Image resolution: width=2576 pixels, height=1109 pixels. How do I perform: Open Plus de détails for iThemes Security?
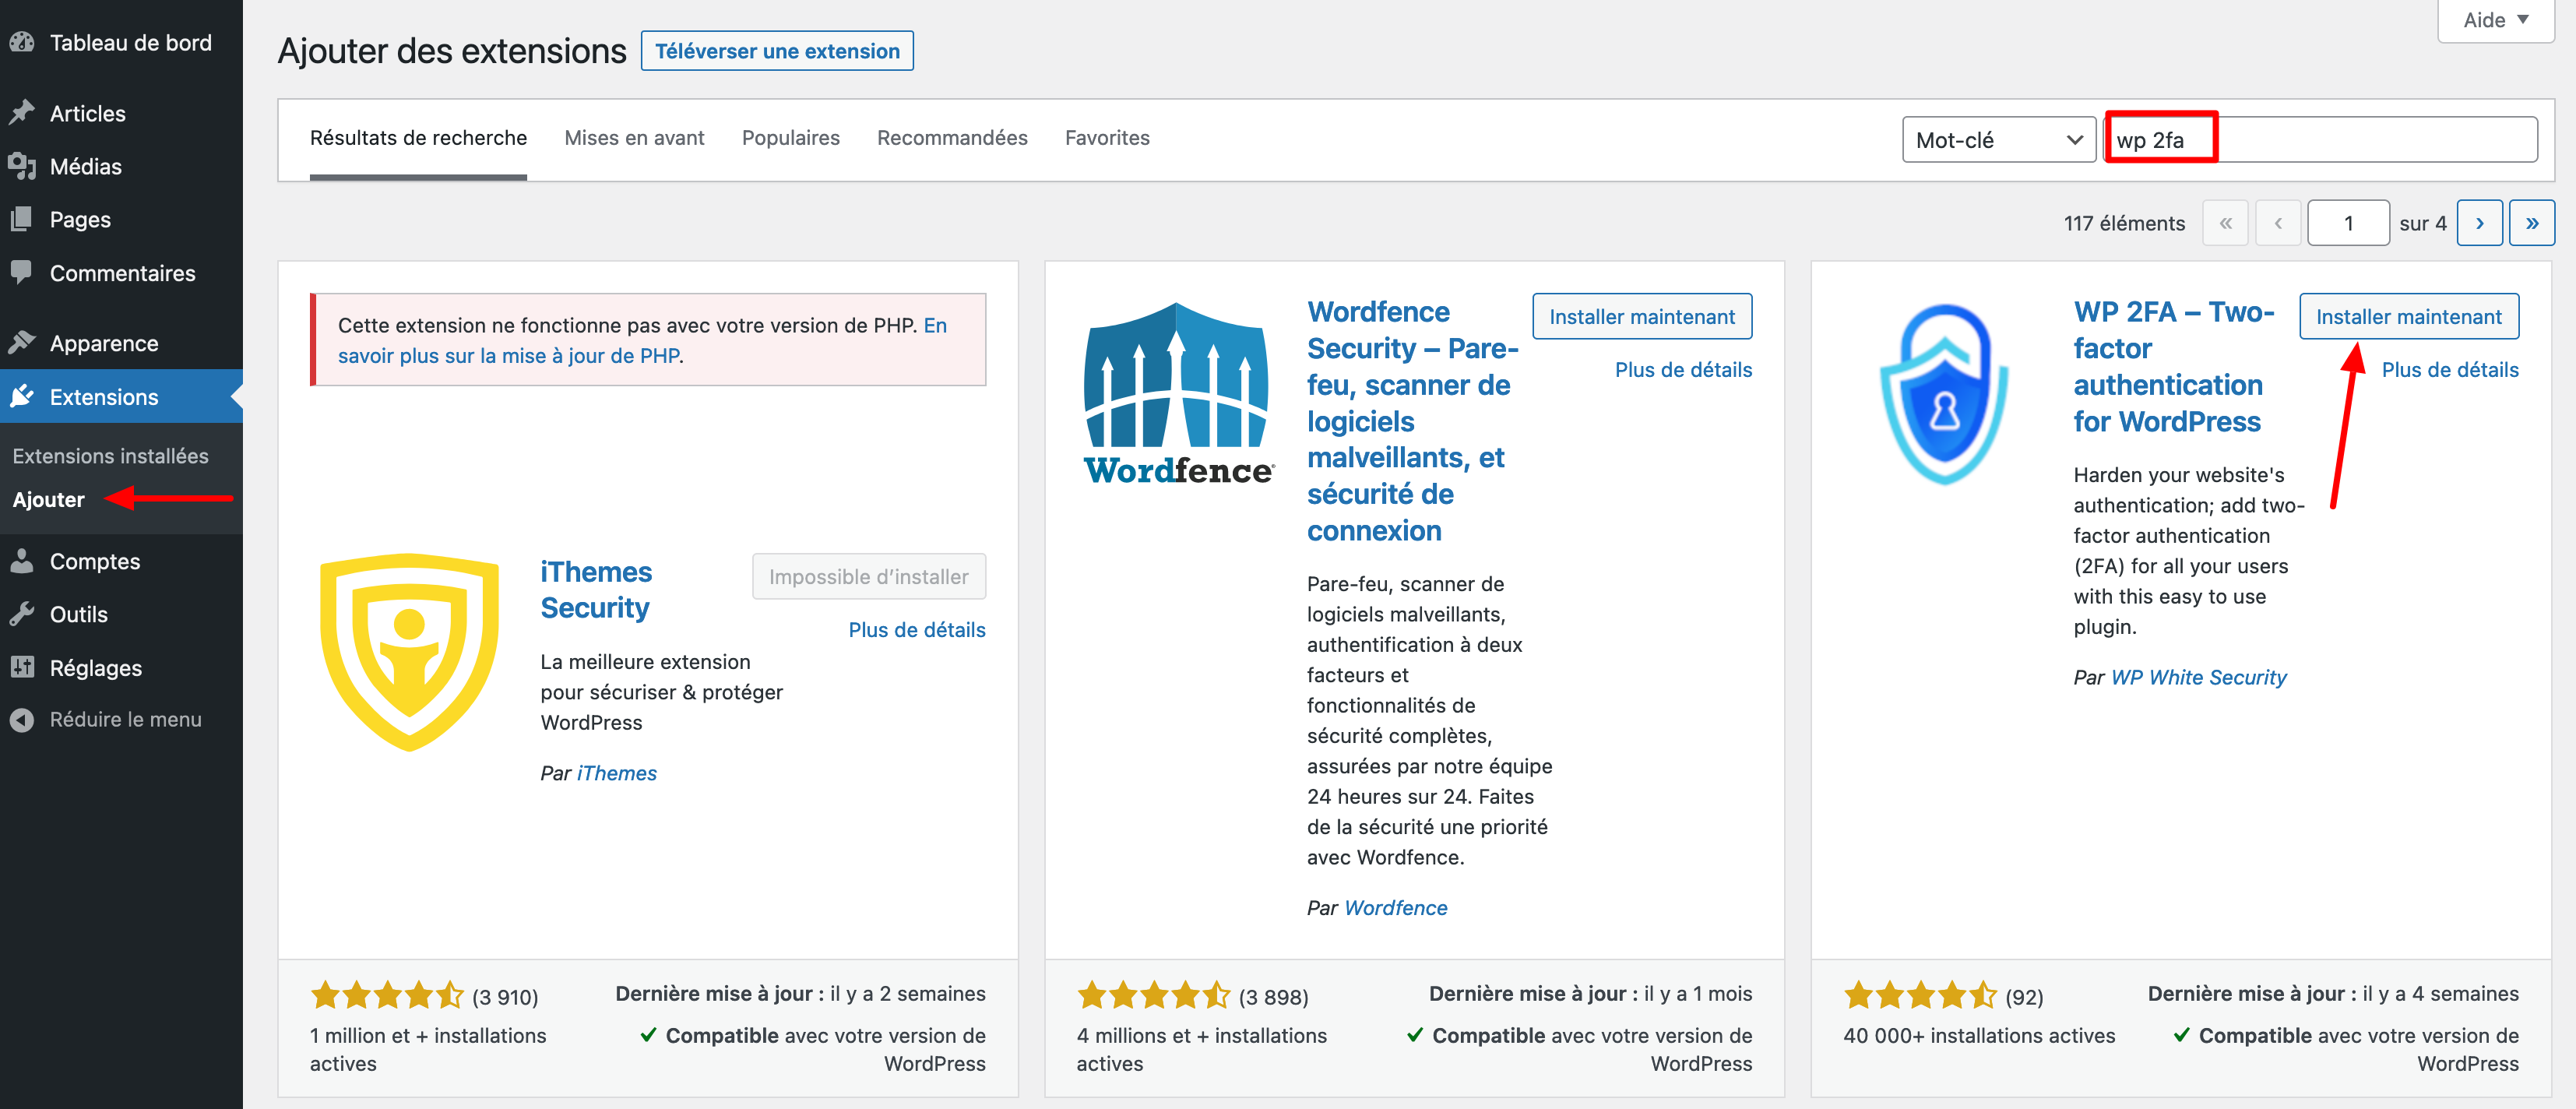pos(917,629)
